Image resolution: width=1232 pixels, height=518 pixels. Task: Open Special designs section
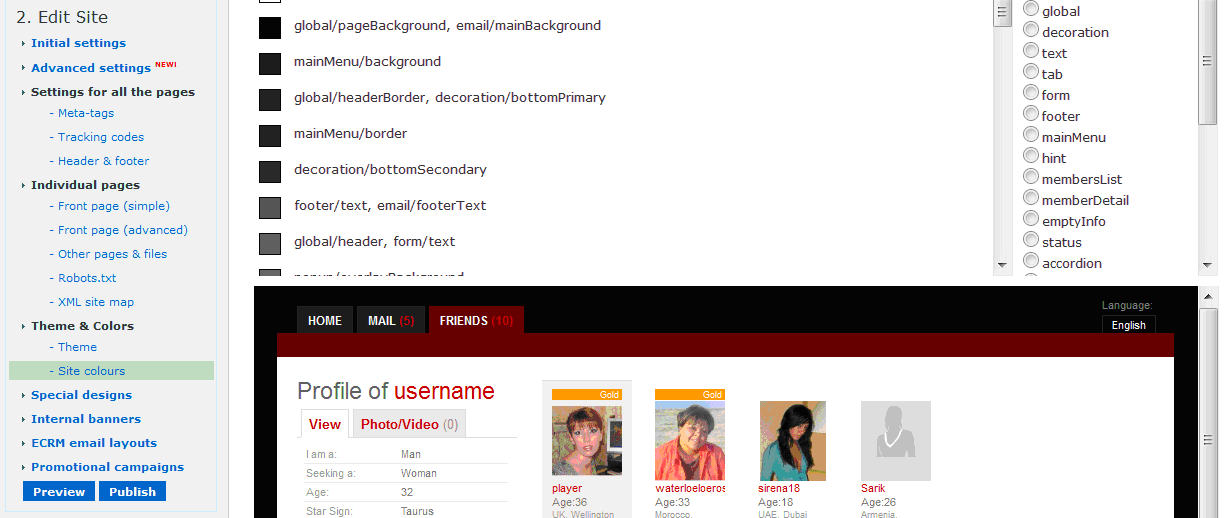[x=81, y=395]
